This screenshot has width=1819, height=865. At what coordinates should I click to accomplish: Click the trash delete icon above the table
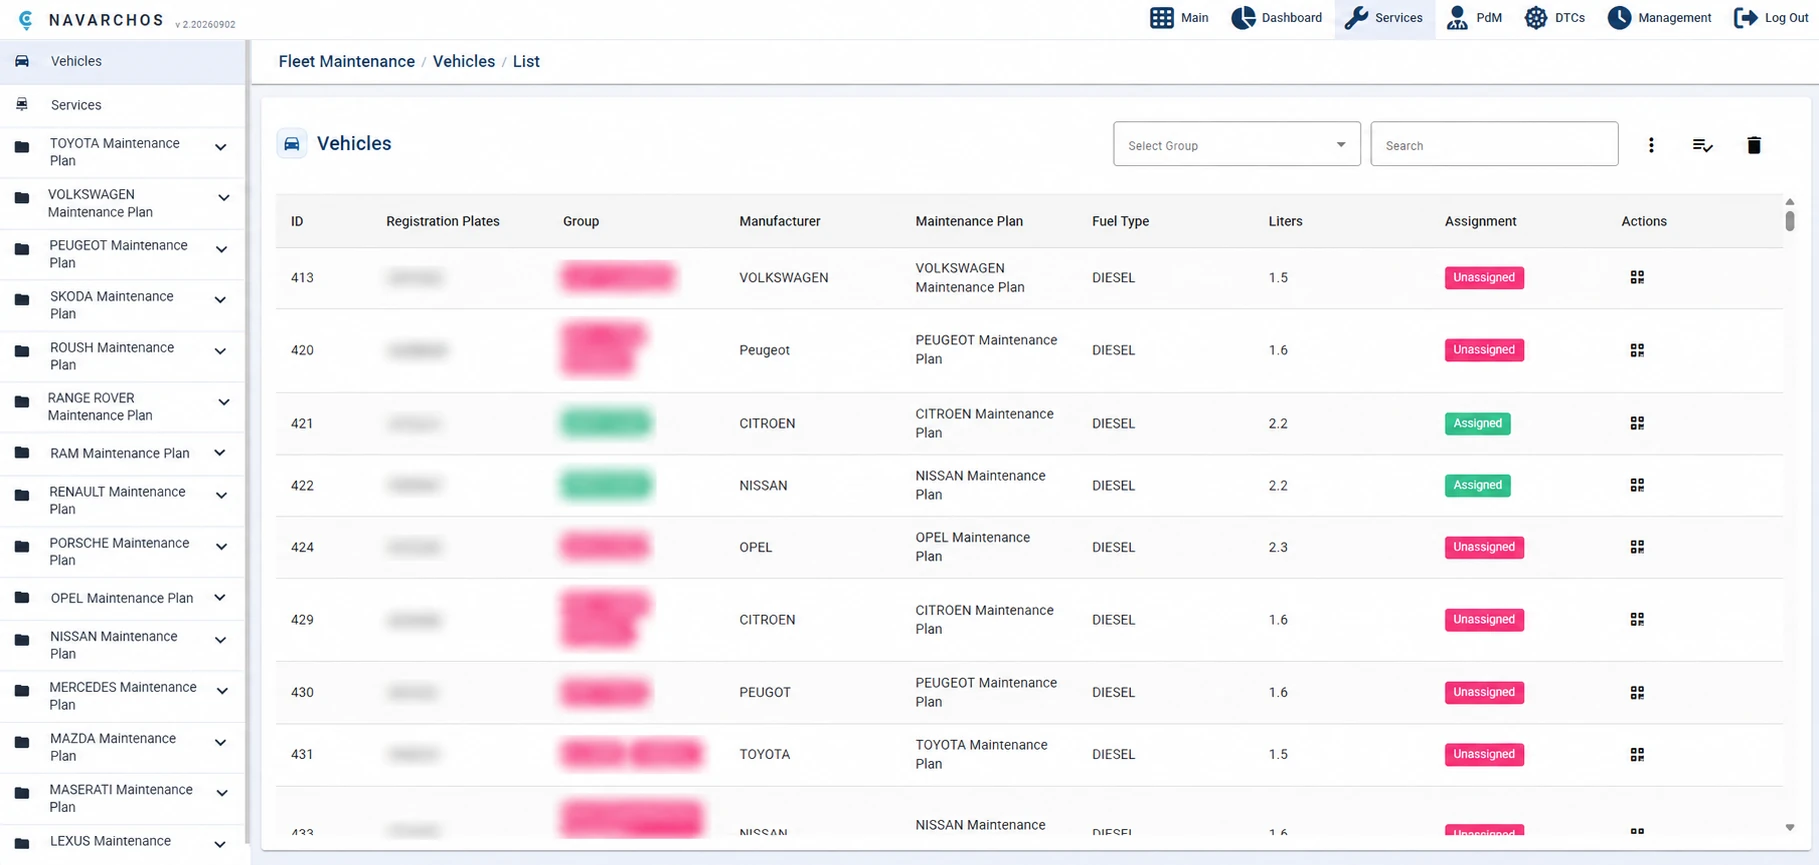[1754, 145]
